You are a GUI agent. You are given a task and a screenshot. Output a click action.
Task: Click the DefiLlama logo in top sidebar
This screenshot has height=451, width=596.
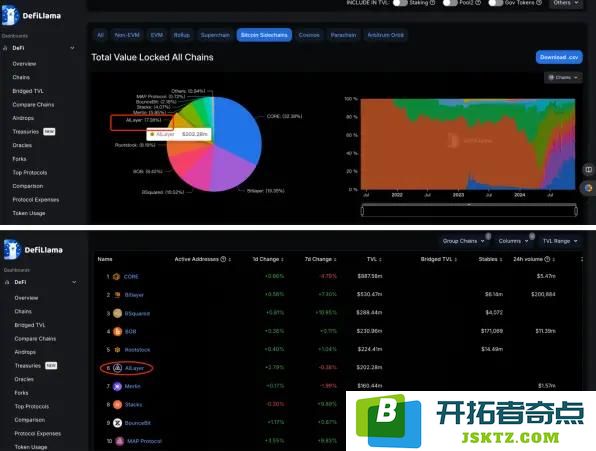[31, 15]
